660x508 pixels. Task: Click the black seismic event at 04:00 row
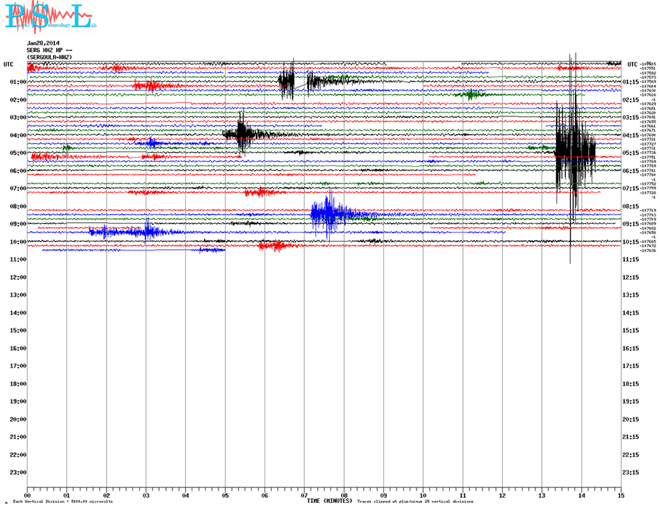tap(243, 133)
